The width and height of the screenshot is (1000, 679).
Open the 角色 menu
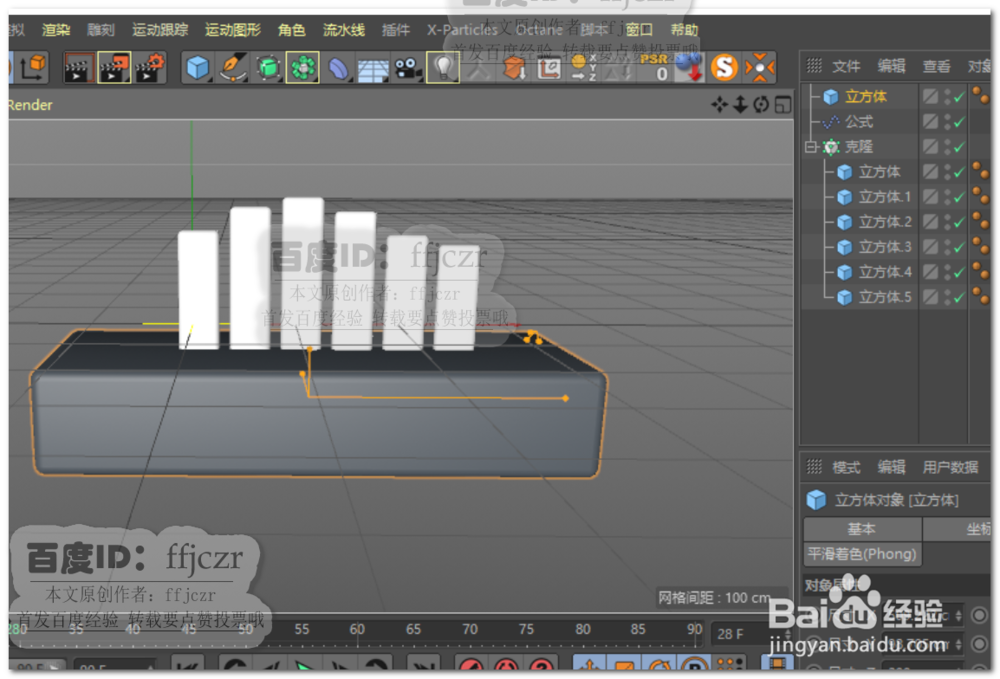(291, 30)
